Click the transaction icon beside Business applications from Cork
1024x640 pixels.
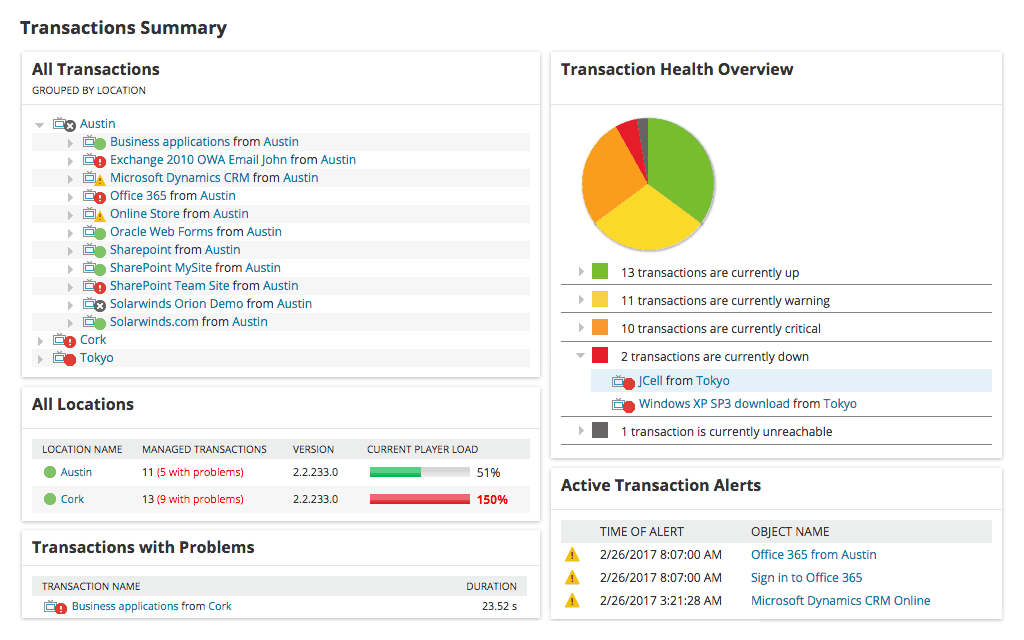tap(57, 605)
